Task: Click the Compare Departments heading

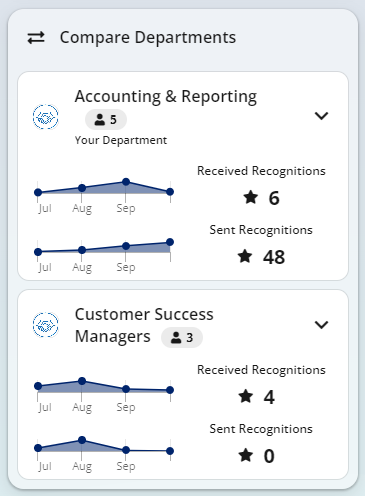Action: tap(148, 37)
